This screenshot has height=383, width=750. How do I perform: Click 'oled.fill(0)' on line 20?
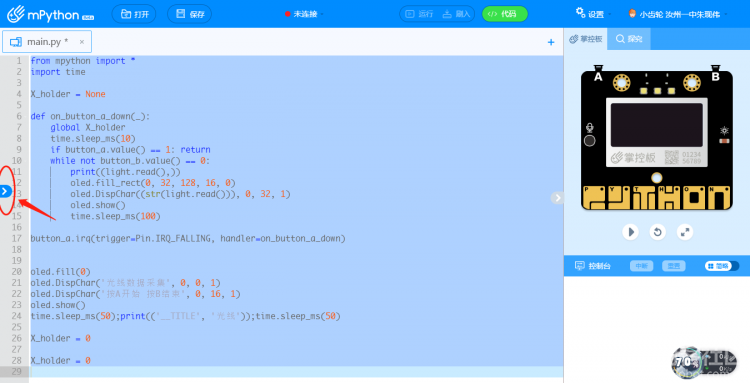(x=60, y=272)
